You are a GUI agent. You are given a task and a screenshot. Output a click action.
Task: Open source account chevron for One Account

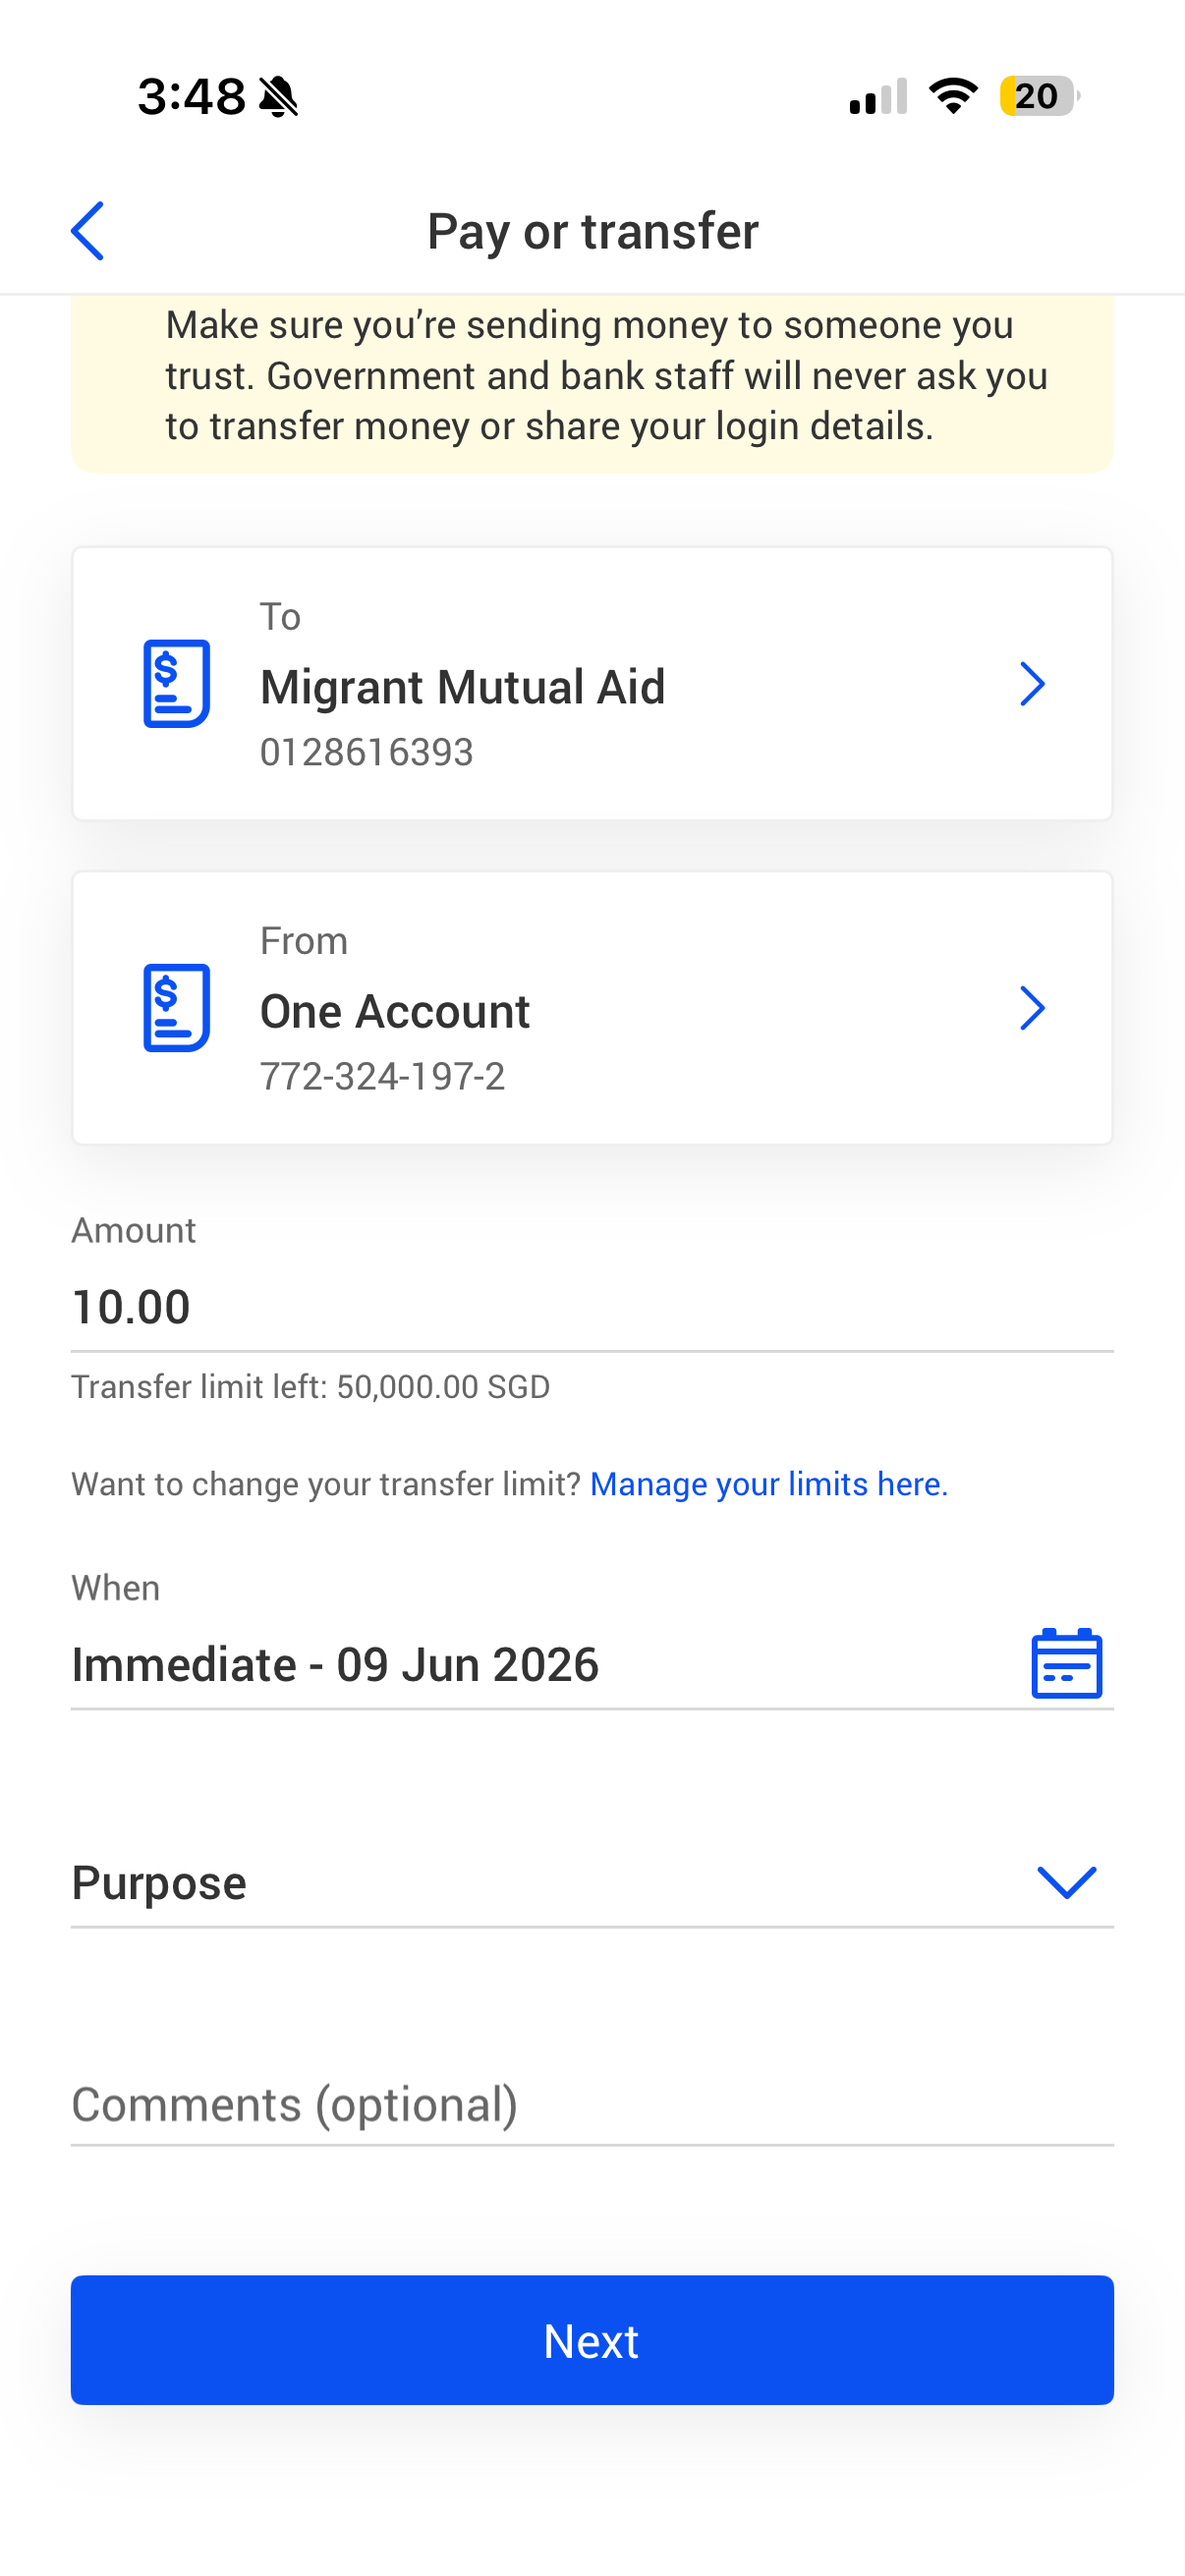pos(1032,1008)
